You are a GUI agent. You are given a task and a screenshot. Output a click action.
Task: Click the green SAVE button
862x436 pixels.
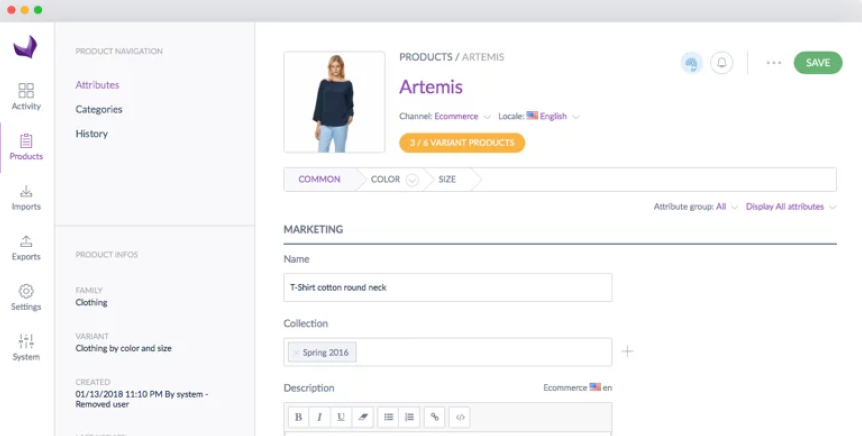click(817, 63)
